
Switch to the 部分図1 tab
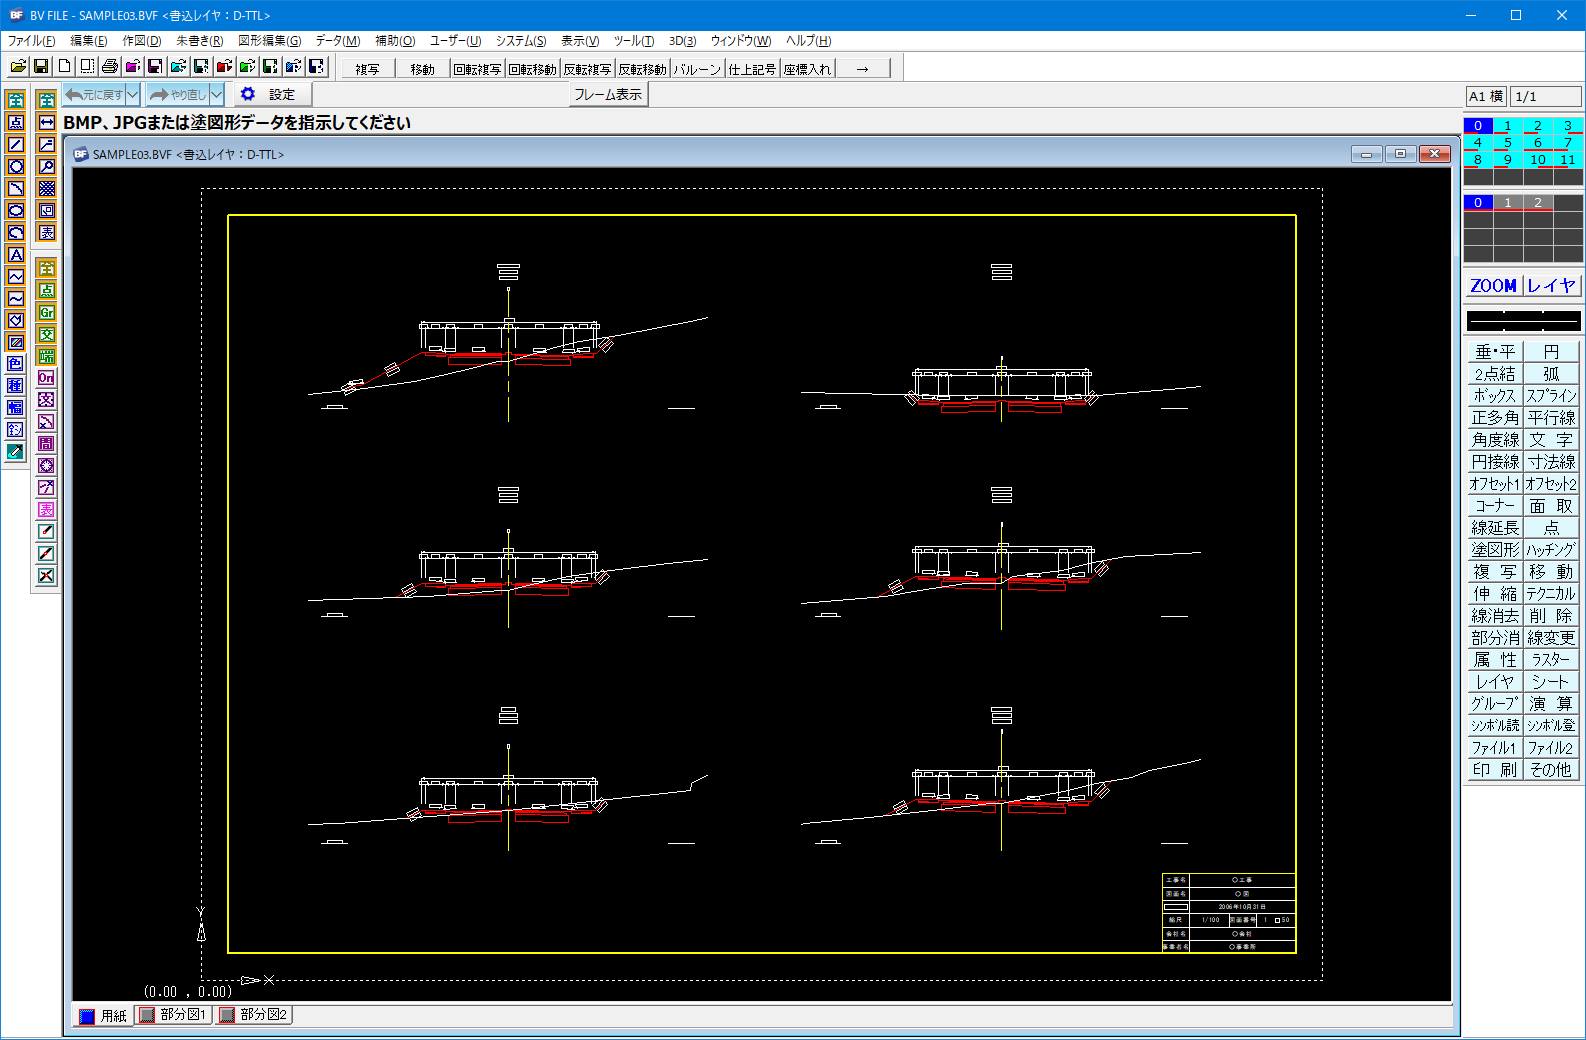point(174,1015)
